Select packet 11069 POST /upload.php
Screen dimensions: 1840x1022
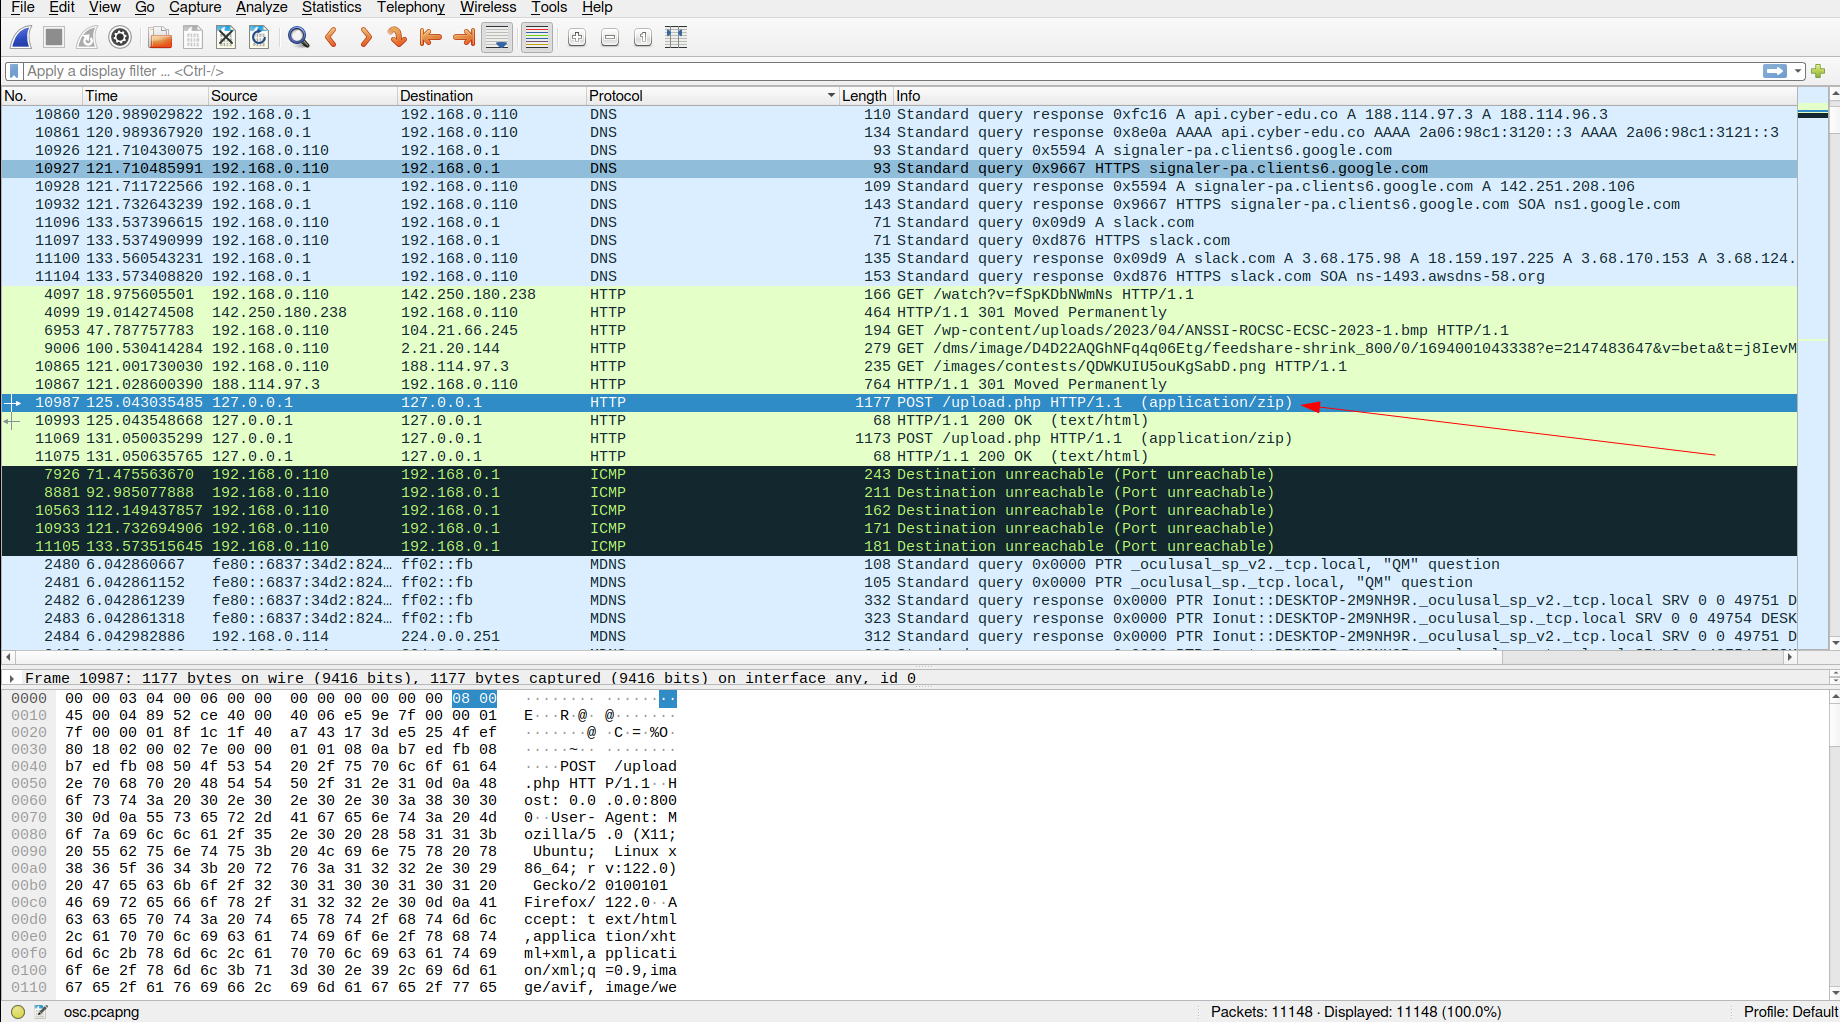click(899, 438)
